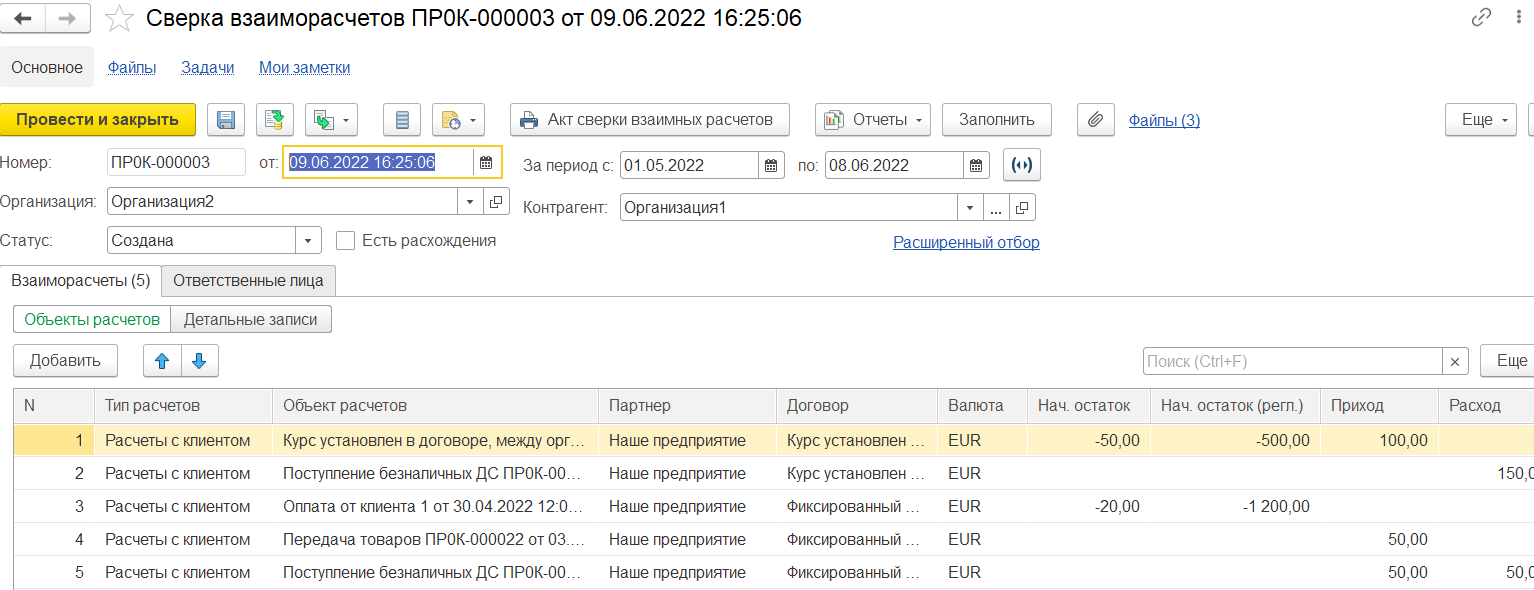The height and width of the screenshot is (590, 1534).
Task: Open the 'Отчеты' dropdown menu
Action: pos(873,120)
